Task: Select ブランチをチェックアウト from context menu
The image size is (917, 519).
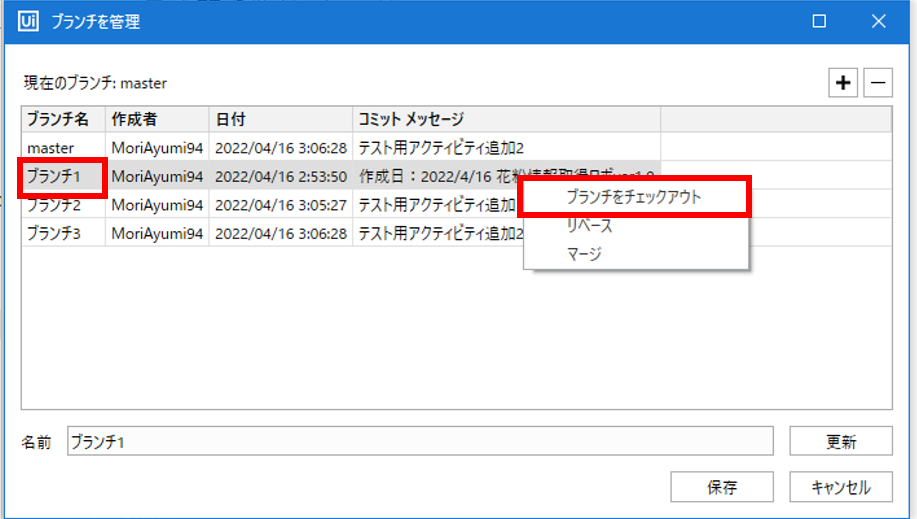Action: (633, 197)
